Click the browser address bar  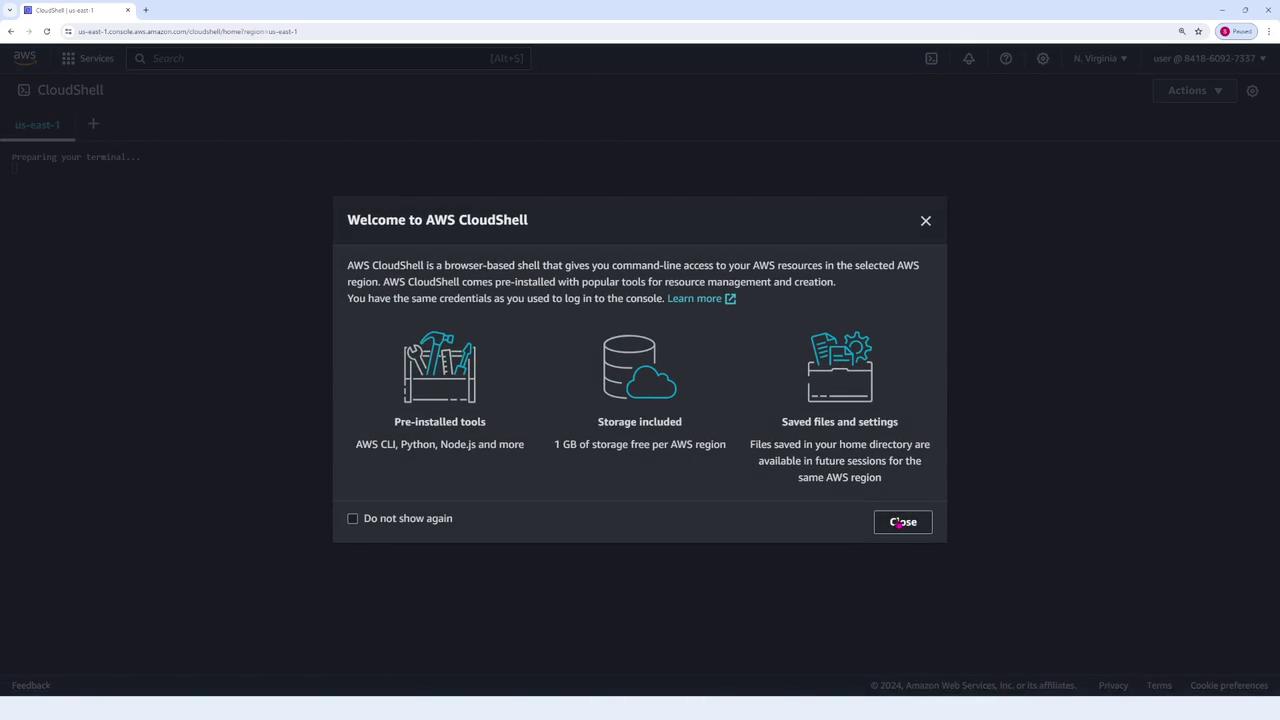[620, 32]
